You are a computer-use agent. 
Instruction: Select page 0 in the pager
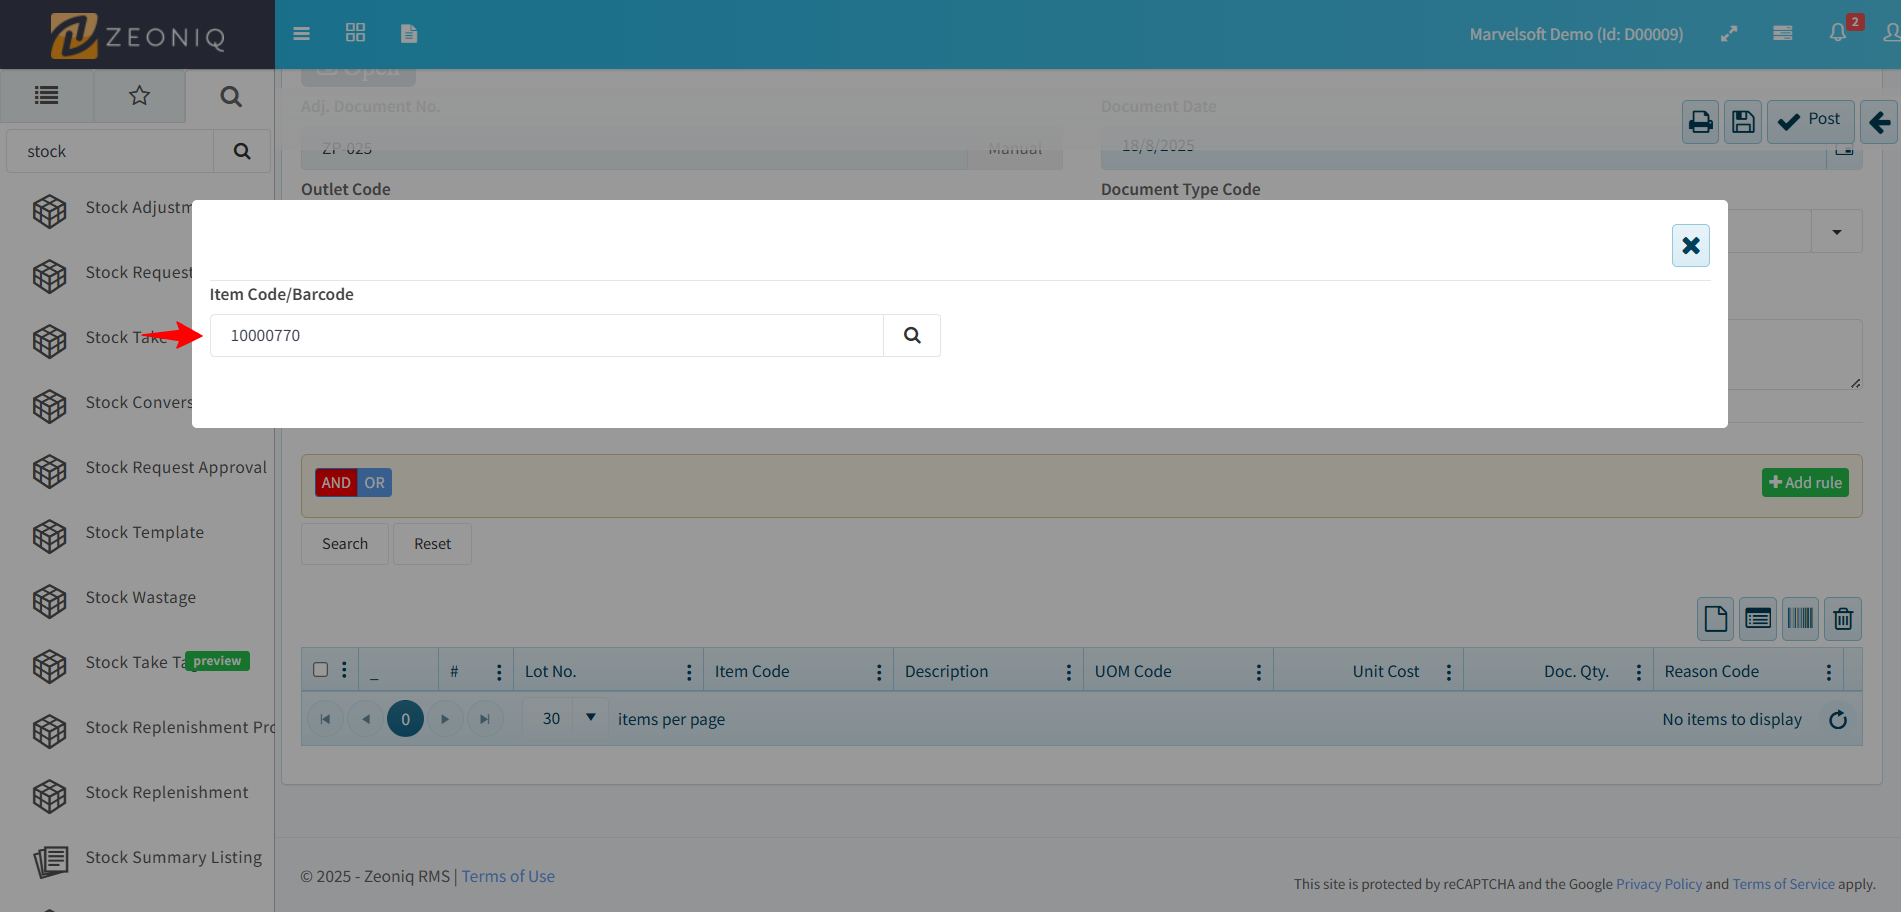pos(405,719)
